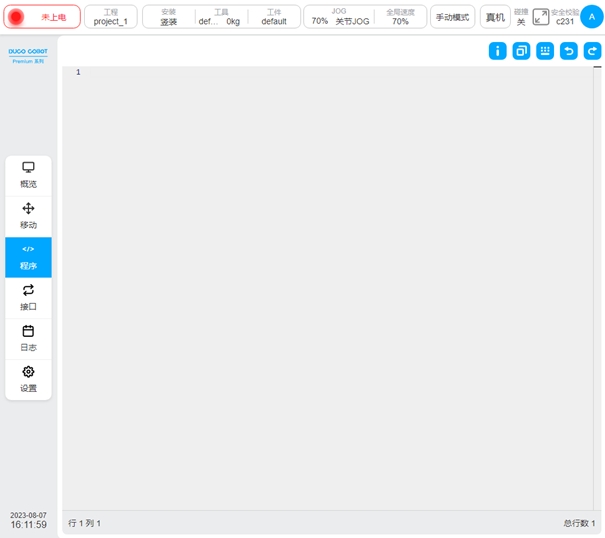Open the 安装 mounting setting
This screenshot has height=538, width=605.
pyautogui.click(x=168, y=17)
